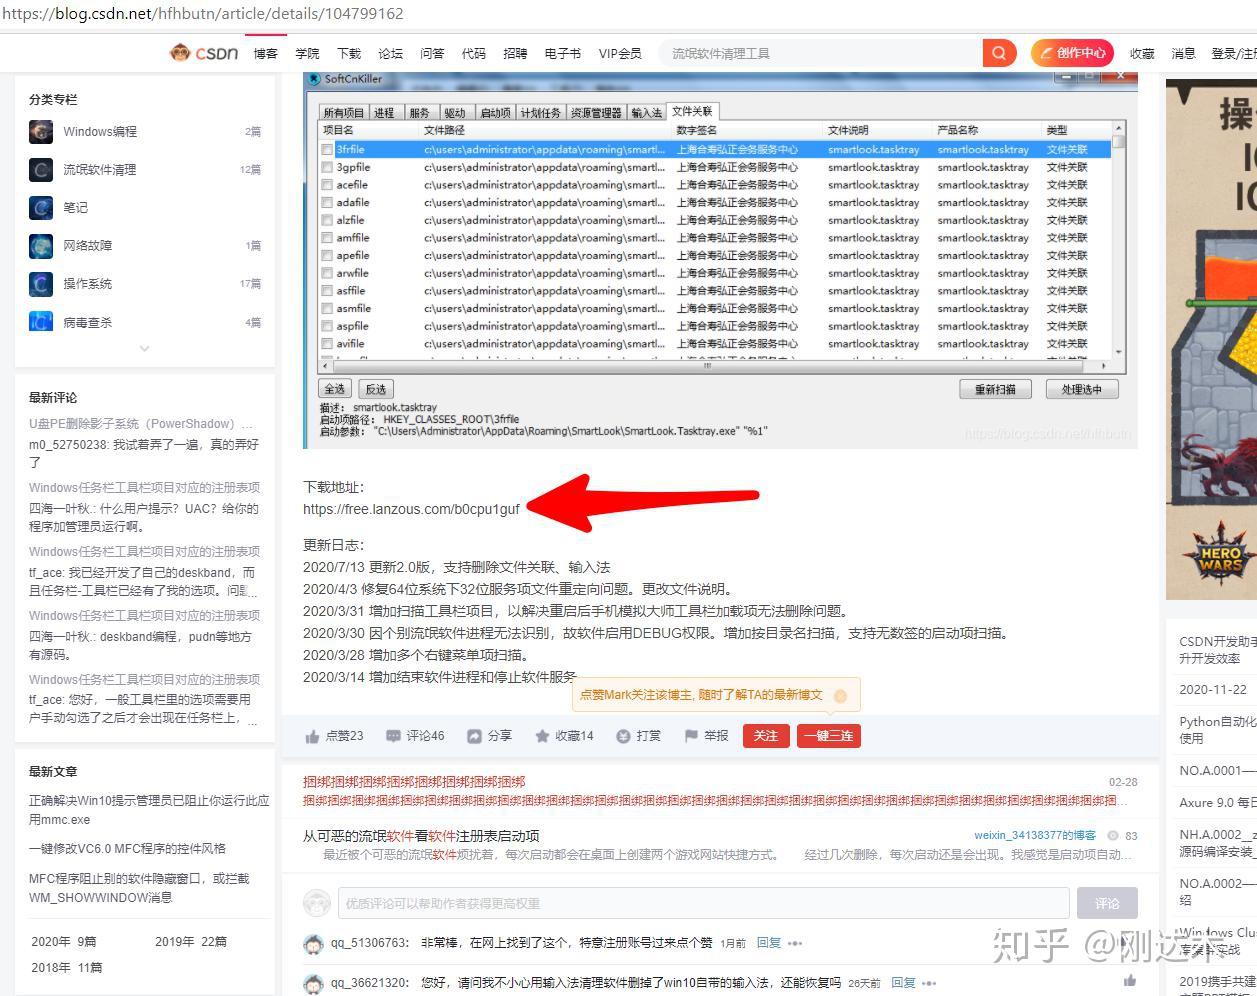Switch to the 计划任务 tab
This screenshot has height=996, width=1257.
541,113
